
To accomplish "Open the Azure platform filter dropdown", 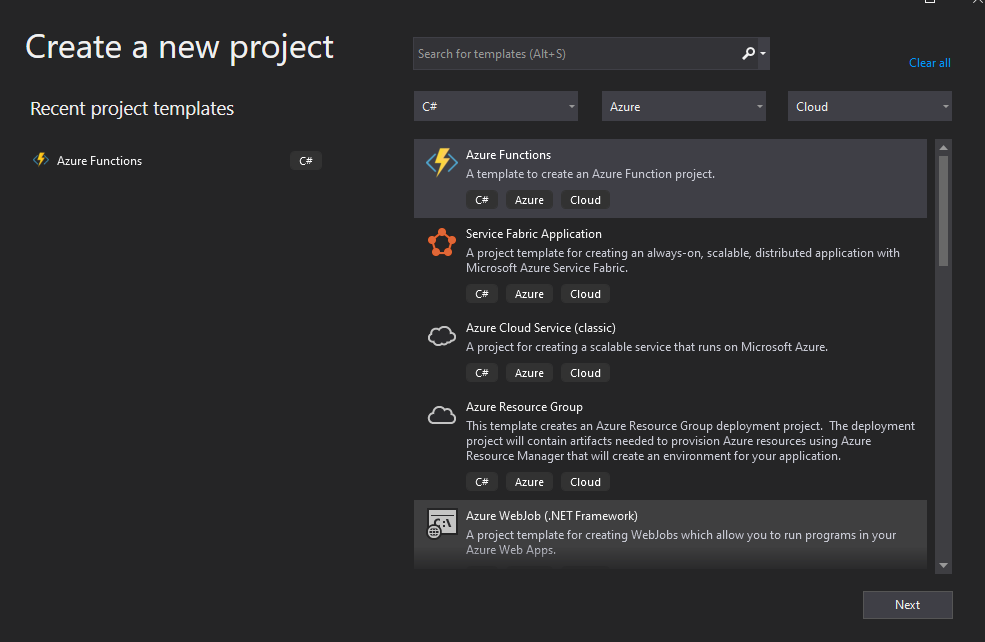I will [683, 106].
